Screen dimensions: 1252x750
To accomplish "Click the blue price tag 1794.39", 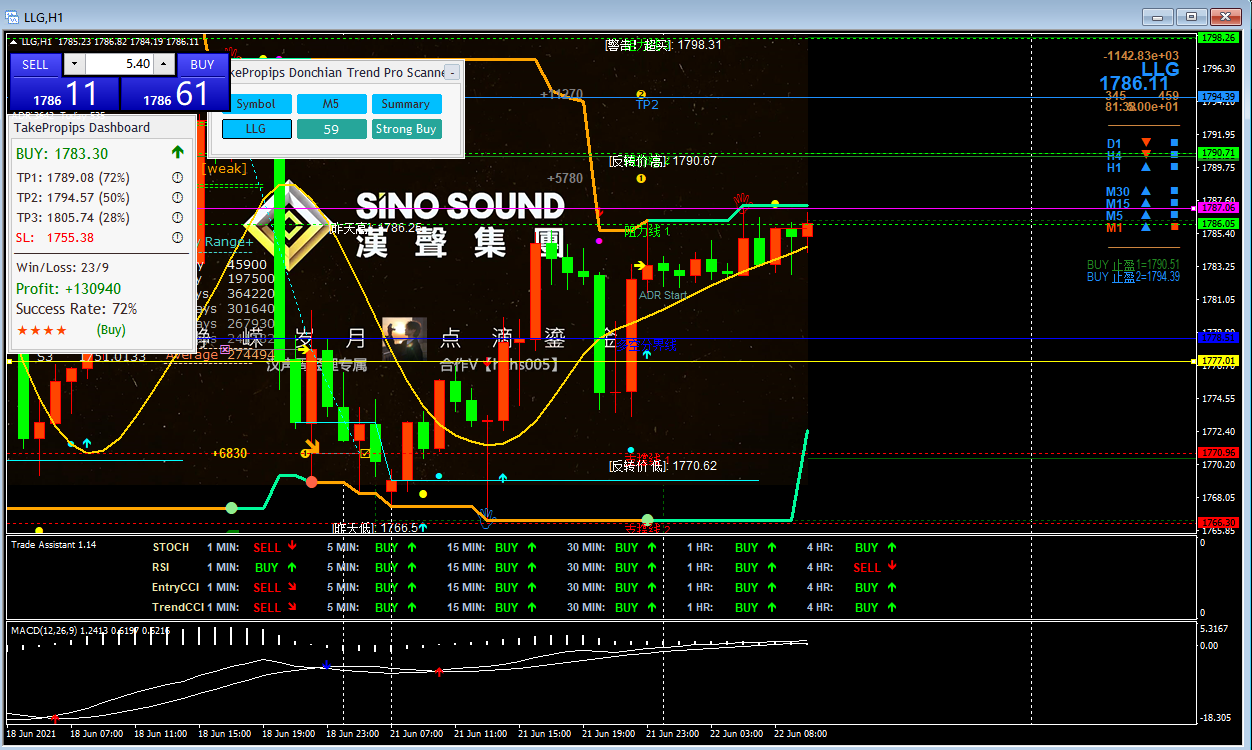I will click(1219, 97).
